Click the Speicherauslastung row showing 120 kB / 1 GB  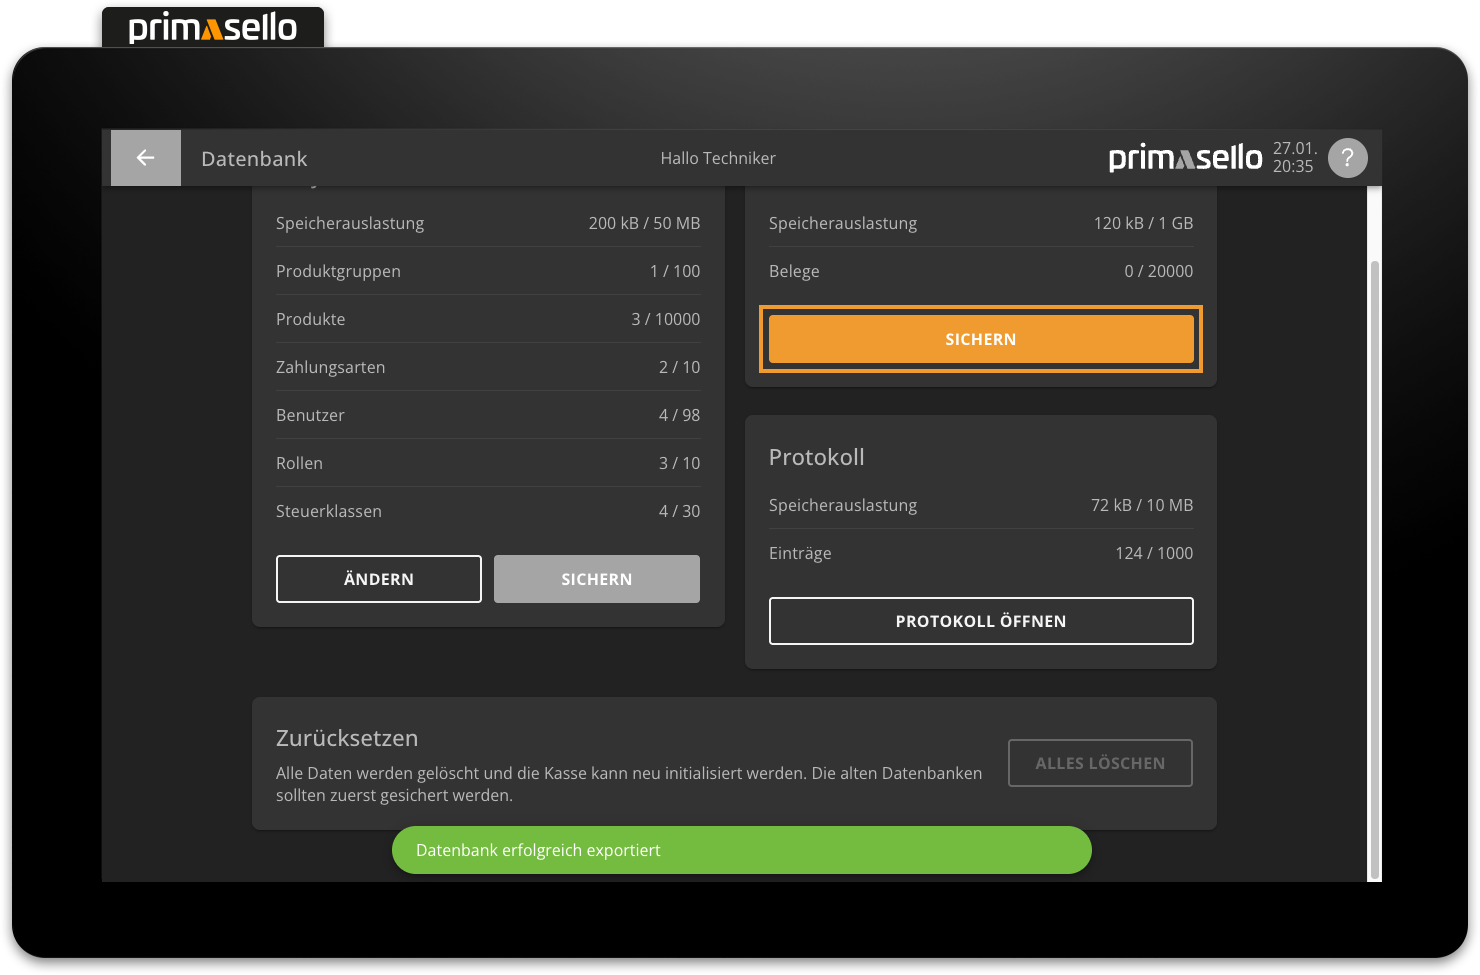click(x=980, y=222)
